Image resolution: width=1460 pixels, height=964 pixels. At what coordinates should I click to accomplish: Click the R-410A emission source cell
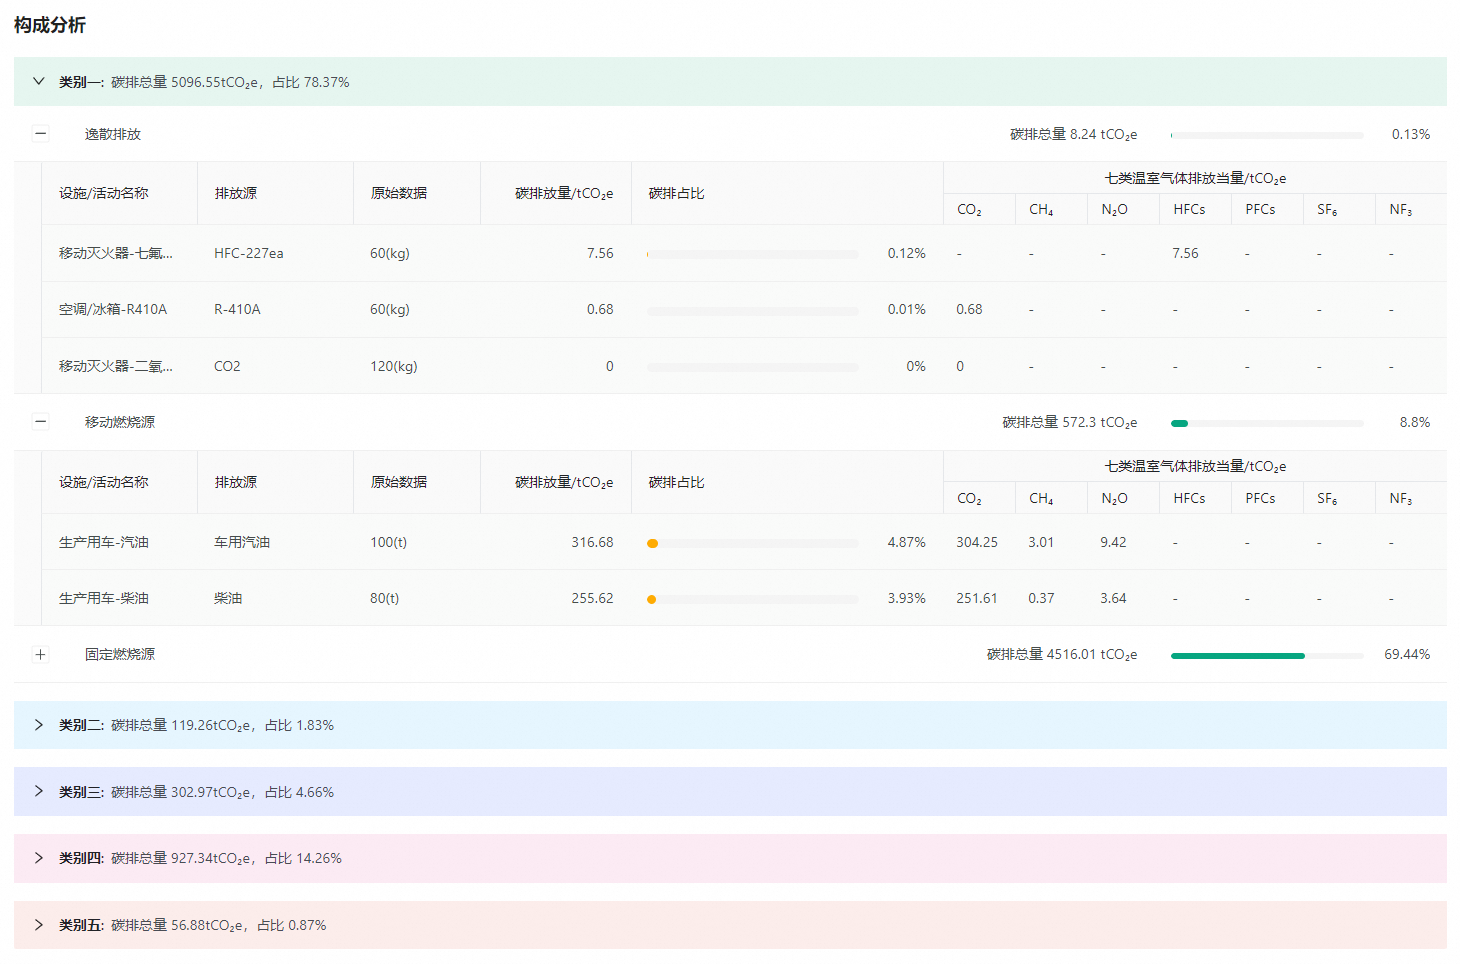tap(237, 310)
